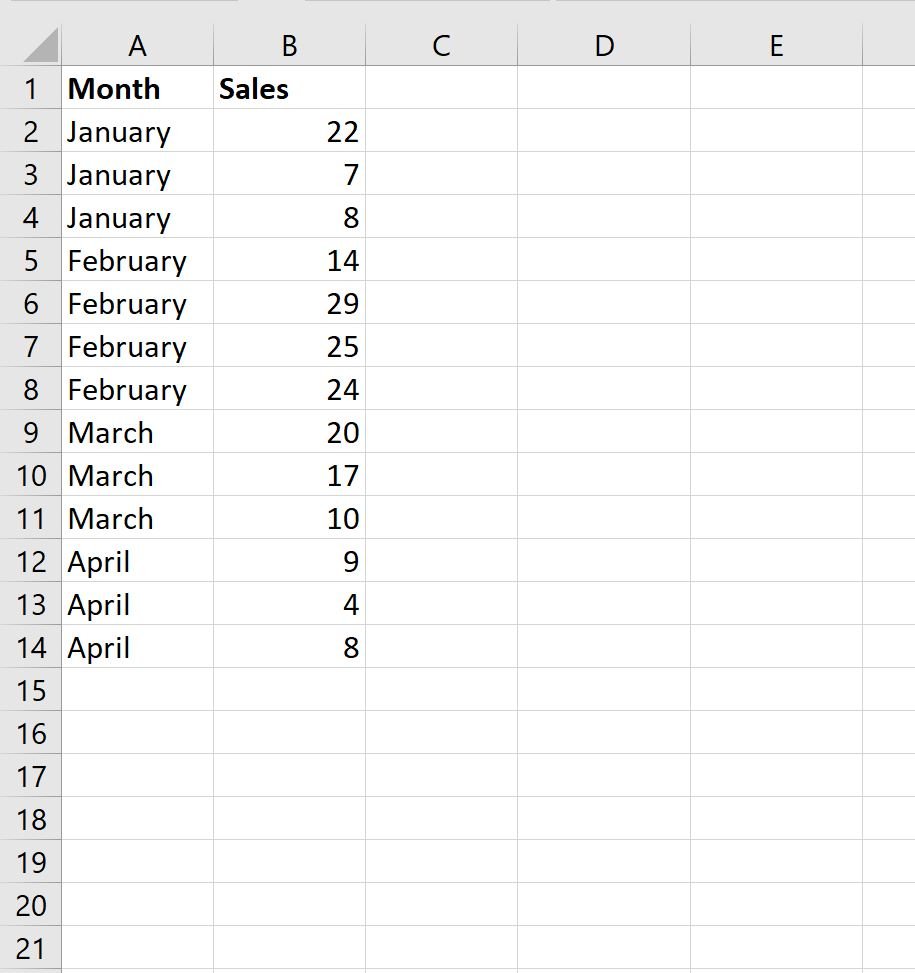Select the cell with sales value 29

tap(290, 302)
